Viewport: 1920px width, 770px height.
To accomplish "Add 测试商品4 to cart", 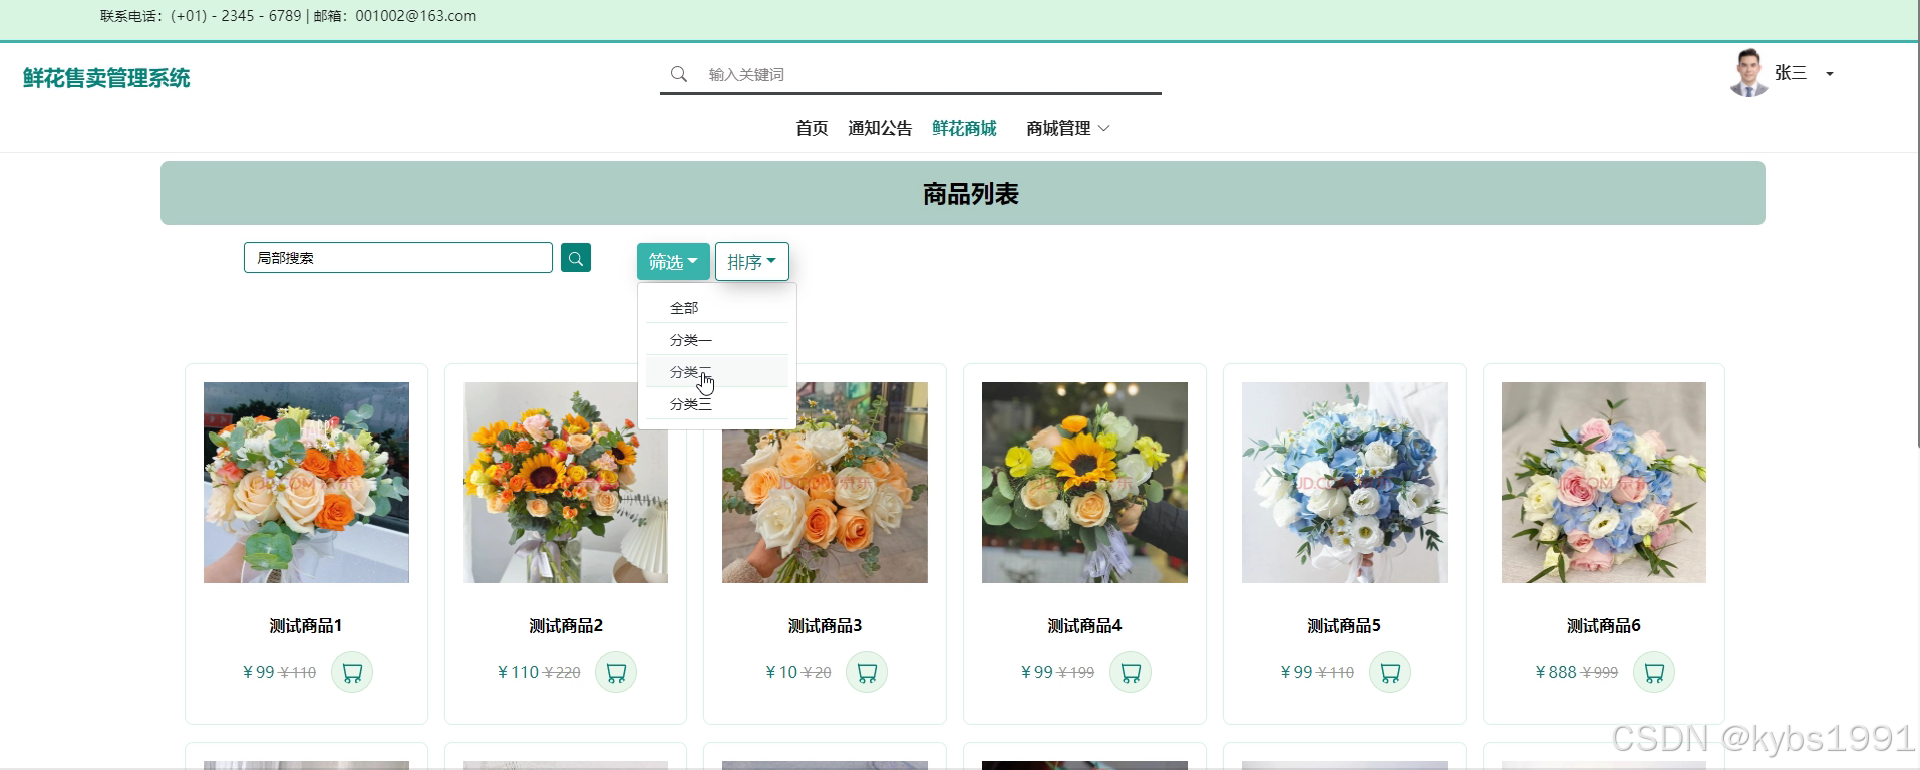I will 1131,672.
